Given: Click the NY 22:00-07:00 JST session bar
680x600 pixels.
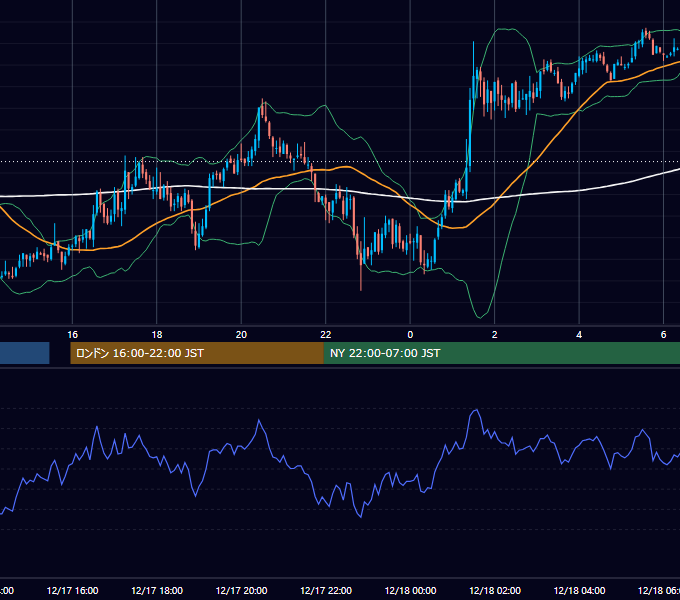Looking at the screenshot, I should 502,353.
